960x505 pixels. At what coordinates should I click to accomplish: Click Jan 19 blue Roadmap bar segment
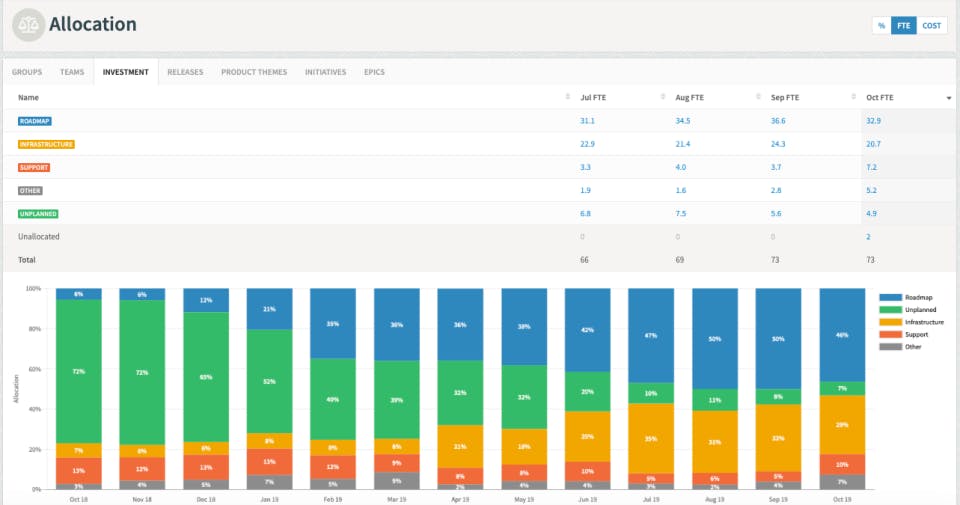(269, 309)
